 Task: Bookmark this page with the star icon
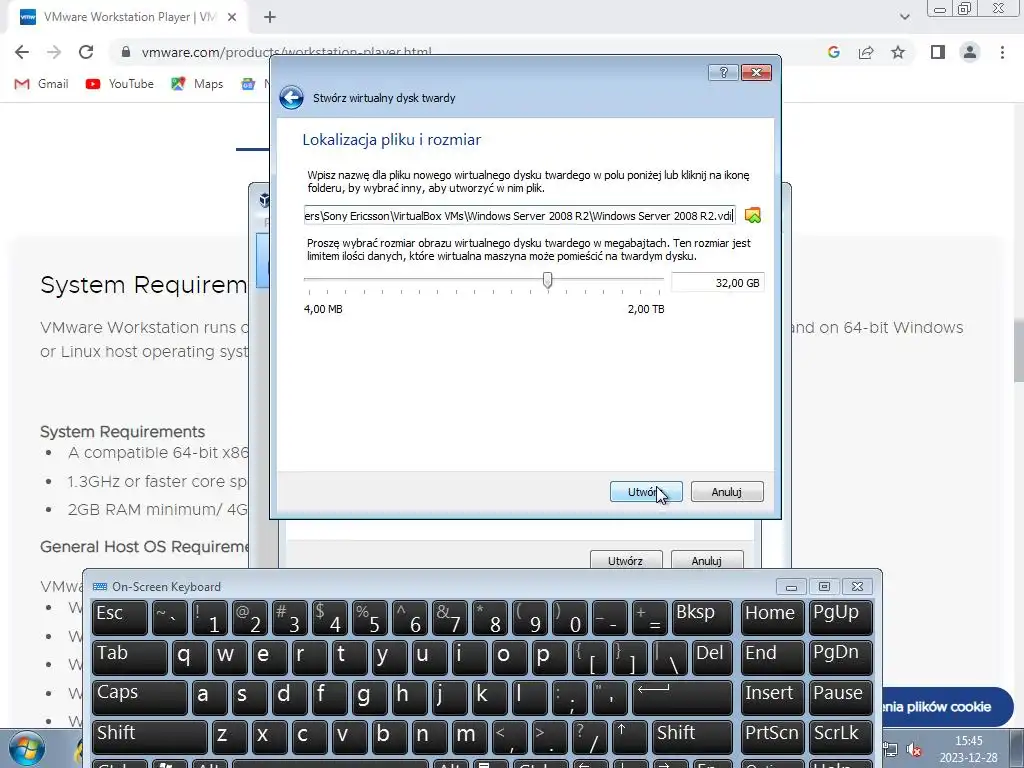898,52
